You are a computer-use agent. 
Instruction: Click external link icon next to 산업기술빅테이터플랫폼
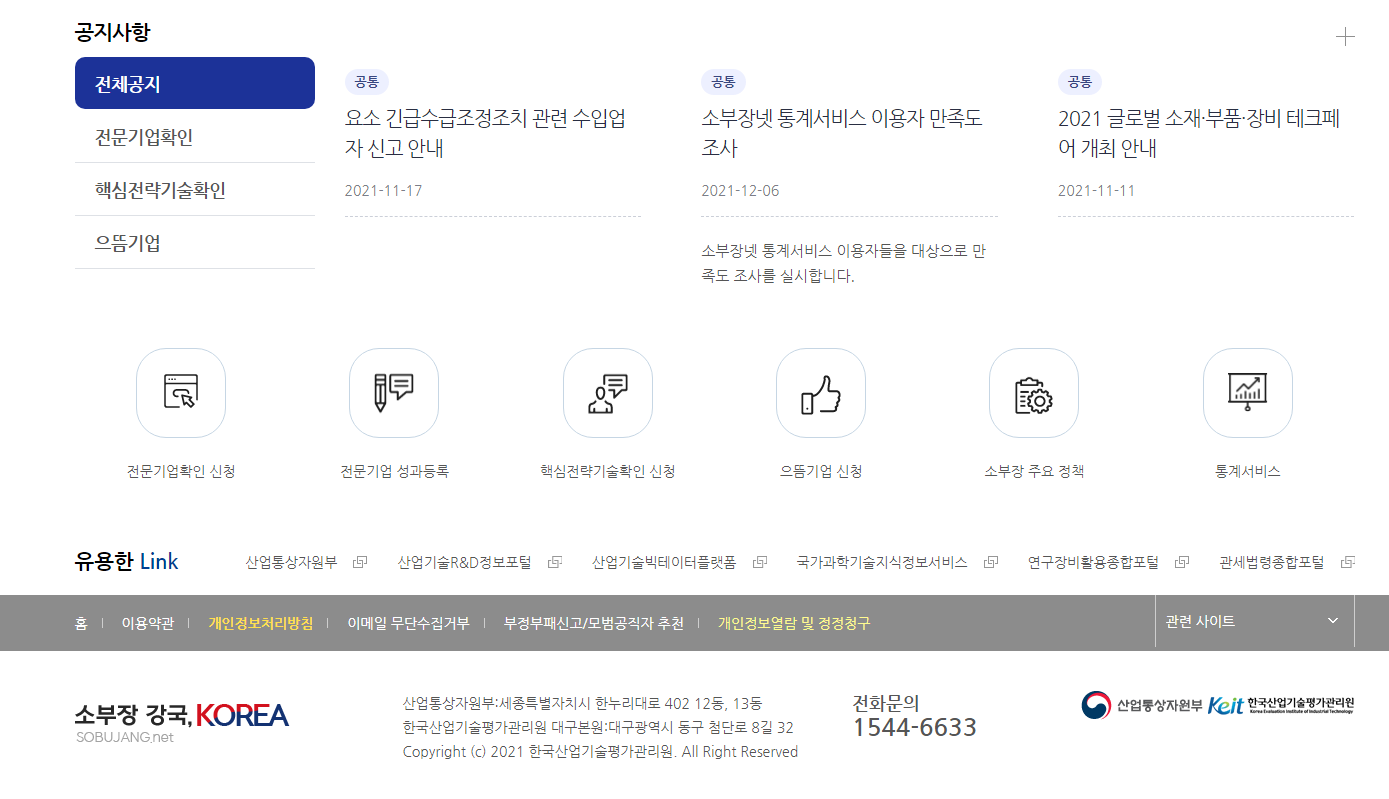(760, 562)
